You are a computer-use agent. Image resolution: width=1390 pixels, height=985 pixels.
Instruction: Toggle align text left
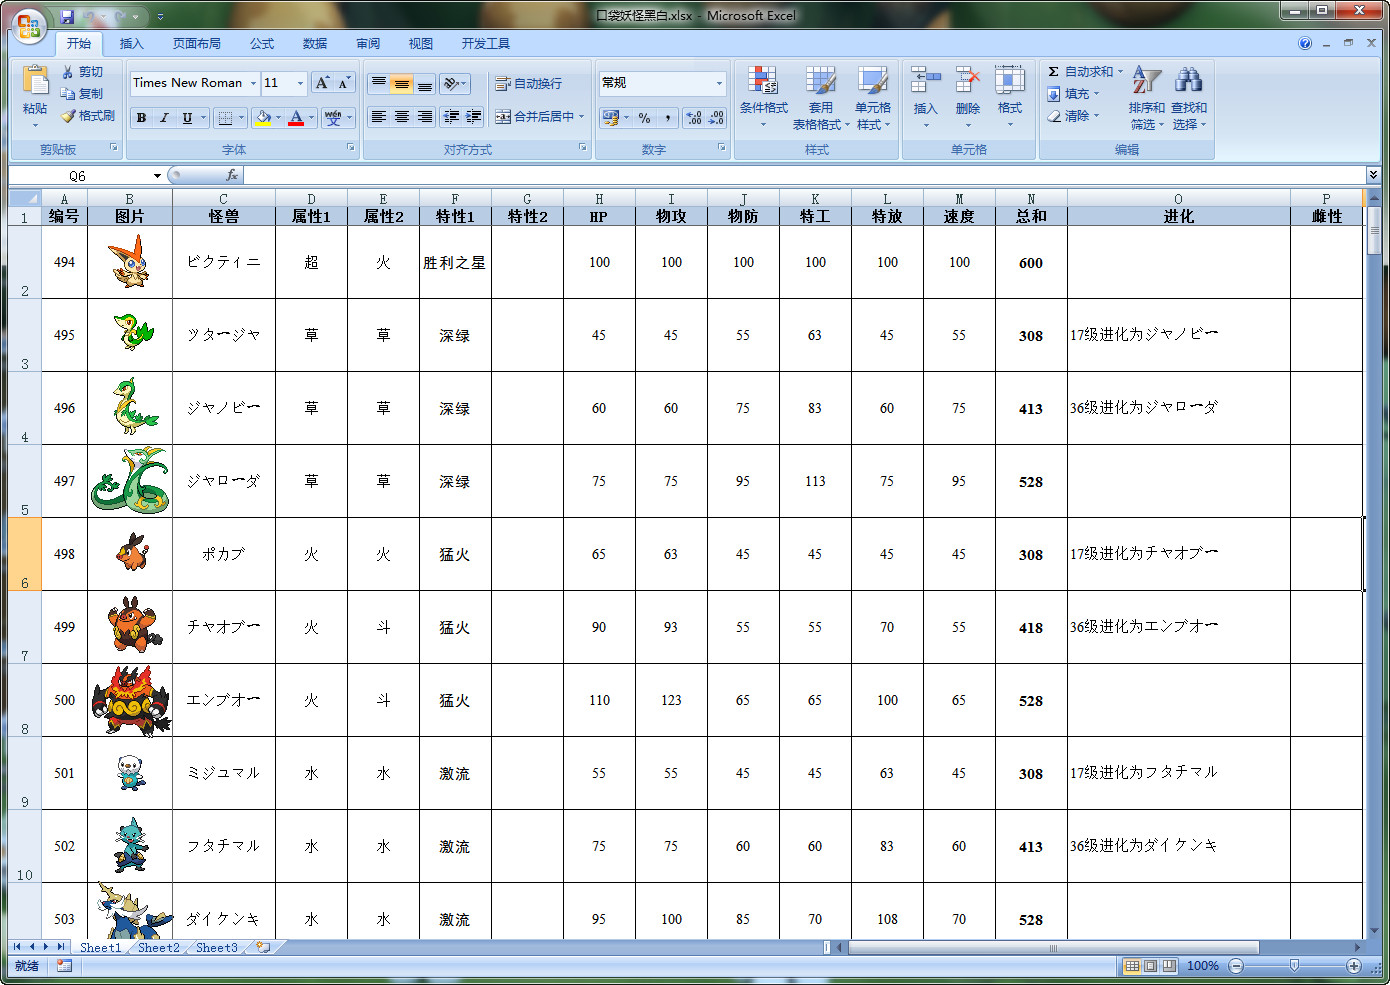pos(378,117)
